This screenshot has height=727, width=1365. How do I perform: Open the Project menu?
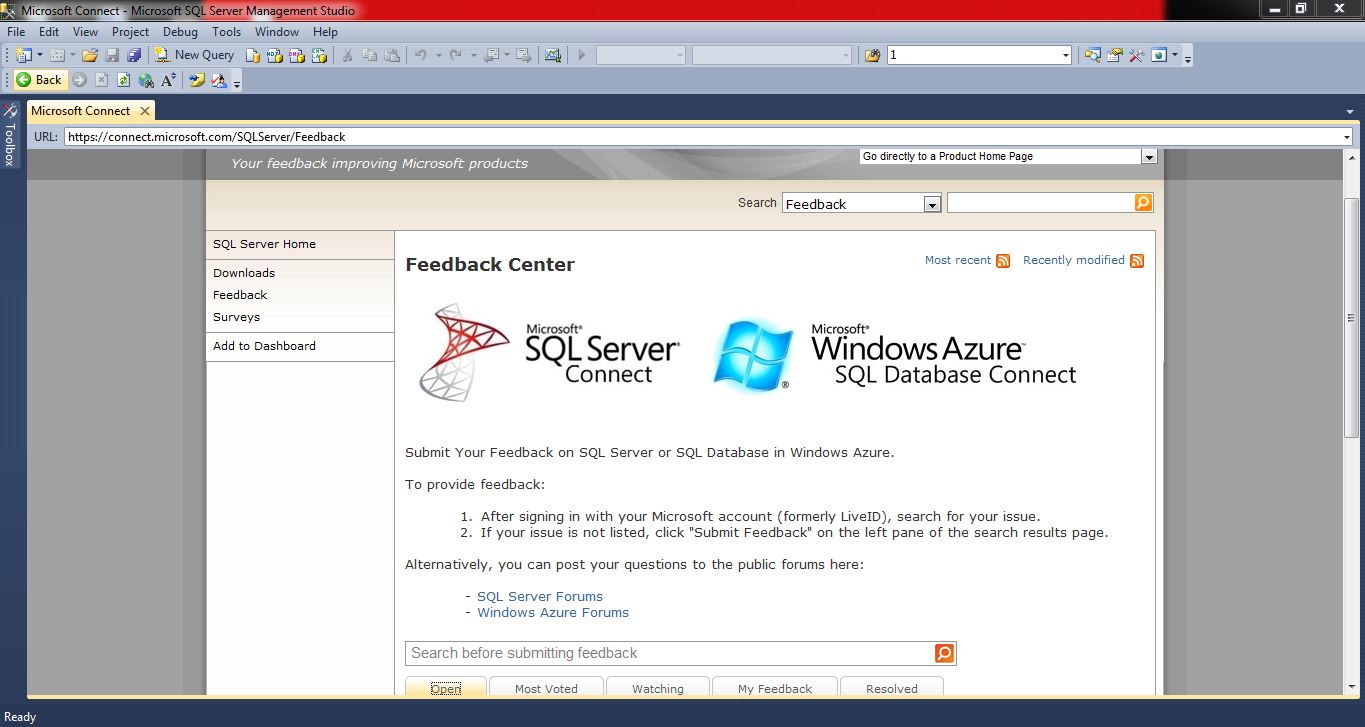click(130, 31)
